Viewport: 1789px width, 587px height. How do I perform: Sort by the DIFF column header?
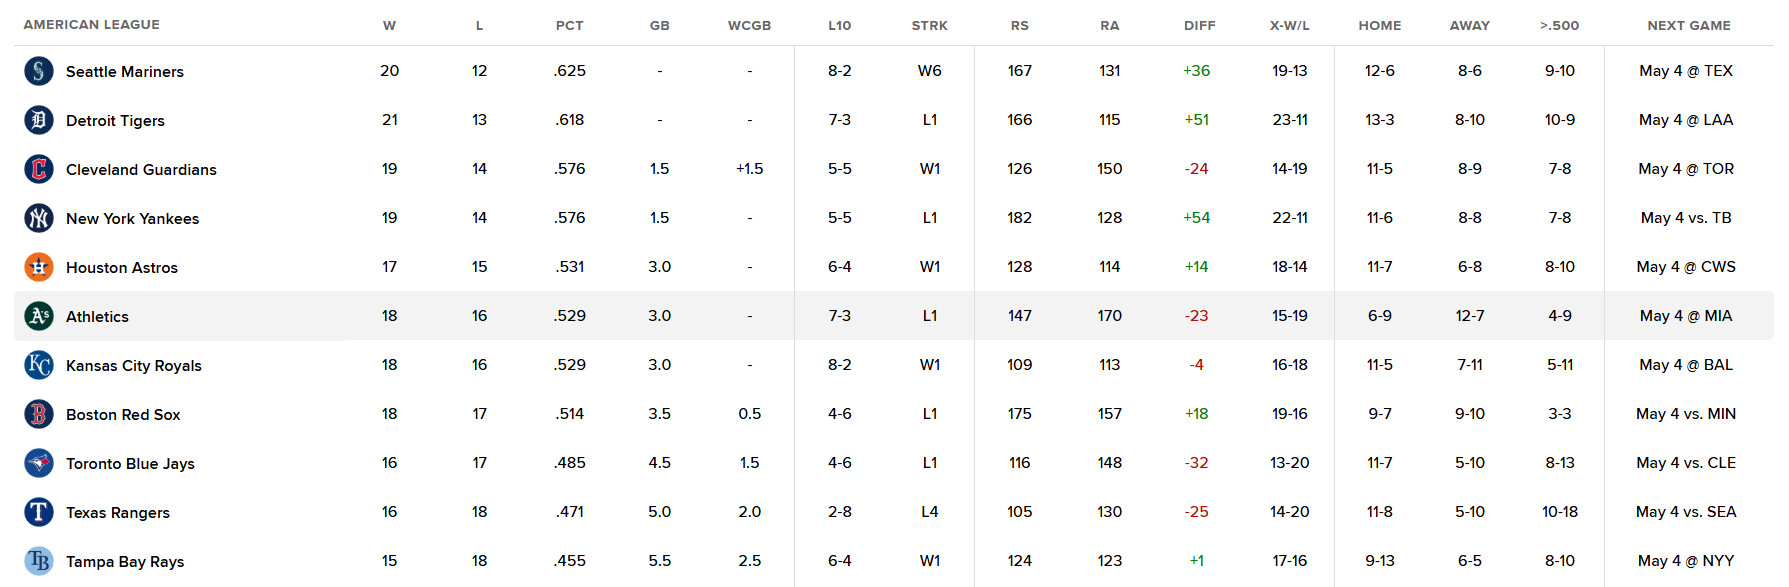pyautogui.click(x=1200, y=26)
